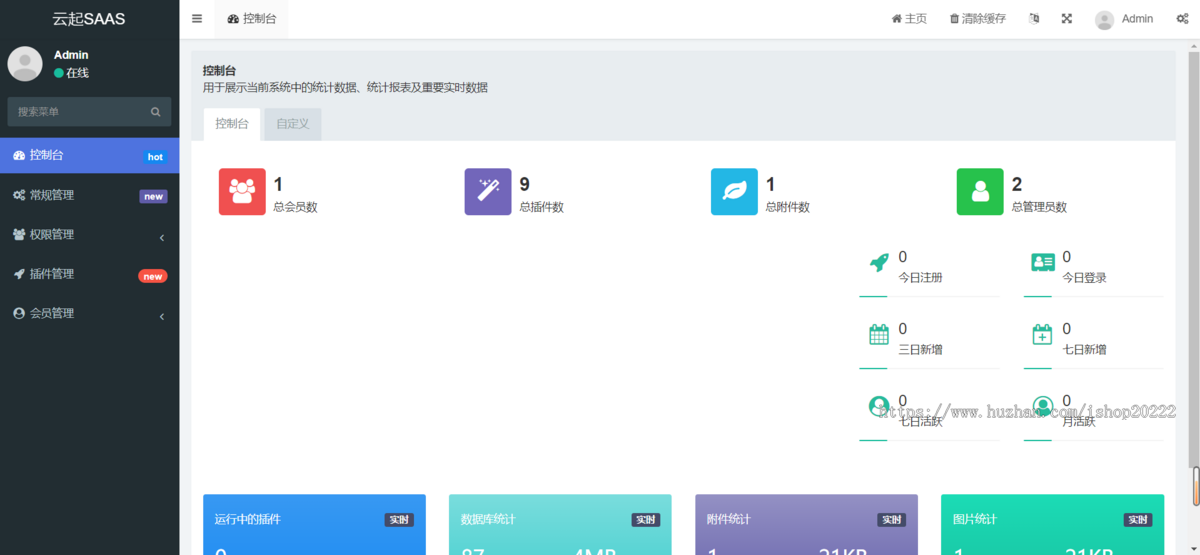Expand 权限管理 sidebar menu
Screen dimensions: 1200x555
(90, 234)
